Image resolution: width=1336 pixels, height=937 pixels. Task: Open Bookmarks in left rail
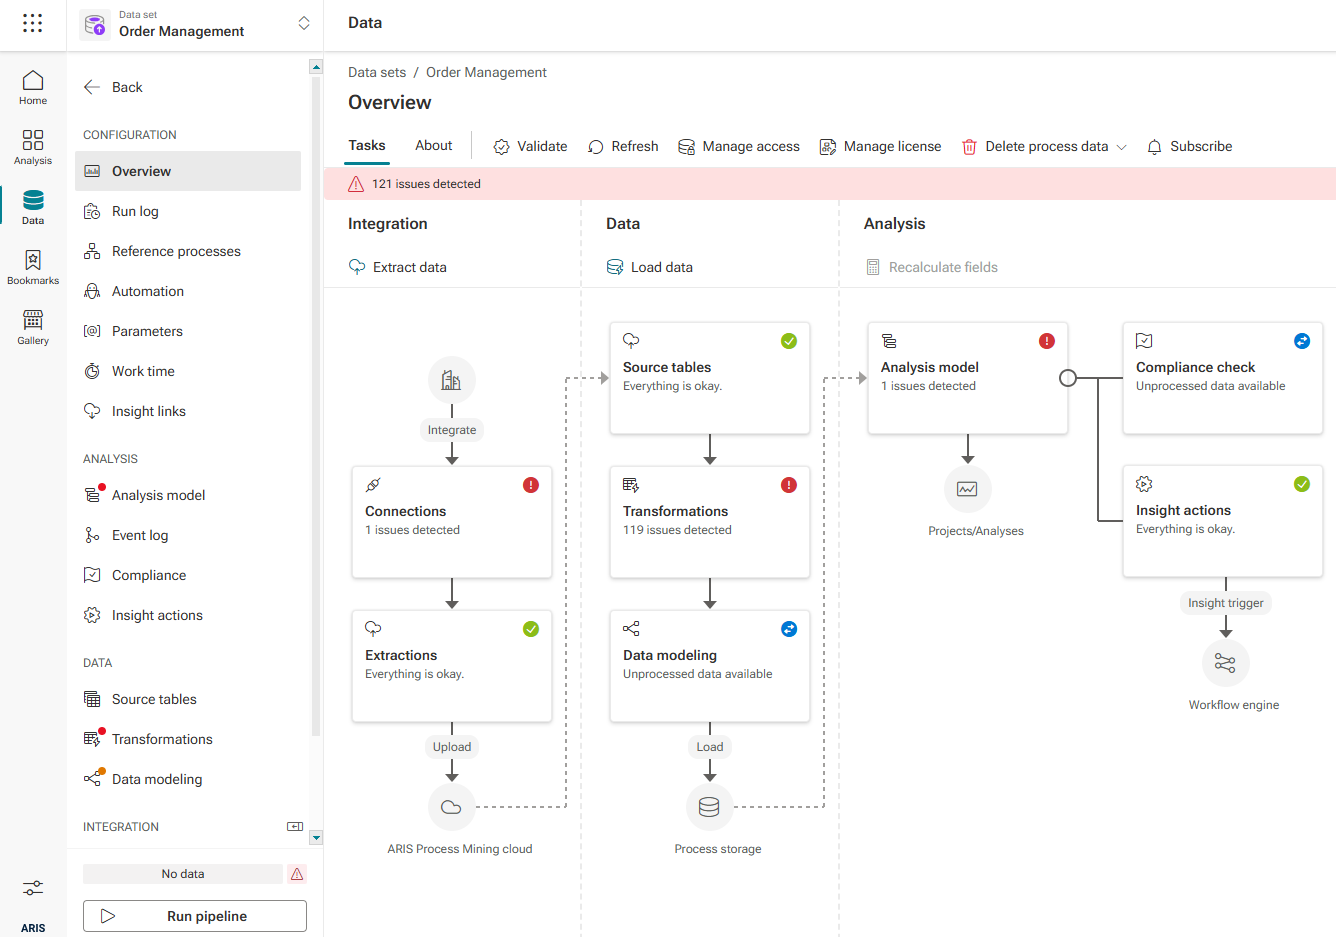33,267
